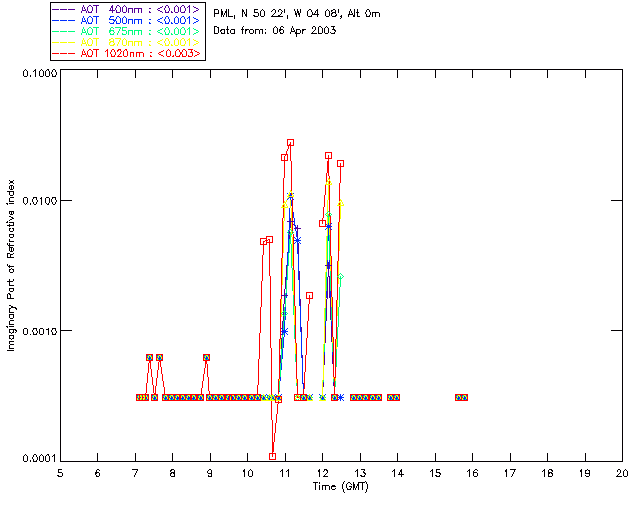Image resolution: width=640 pixels, height=512 pixels.
Task: Click the red square peak near hour 9
Action: click(x=207, y=357)
